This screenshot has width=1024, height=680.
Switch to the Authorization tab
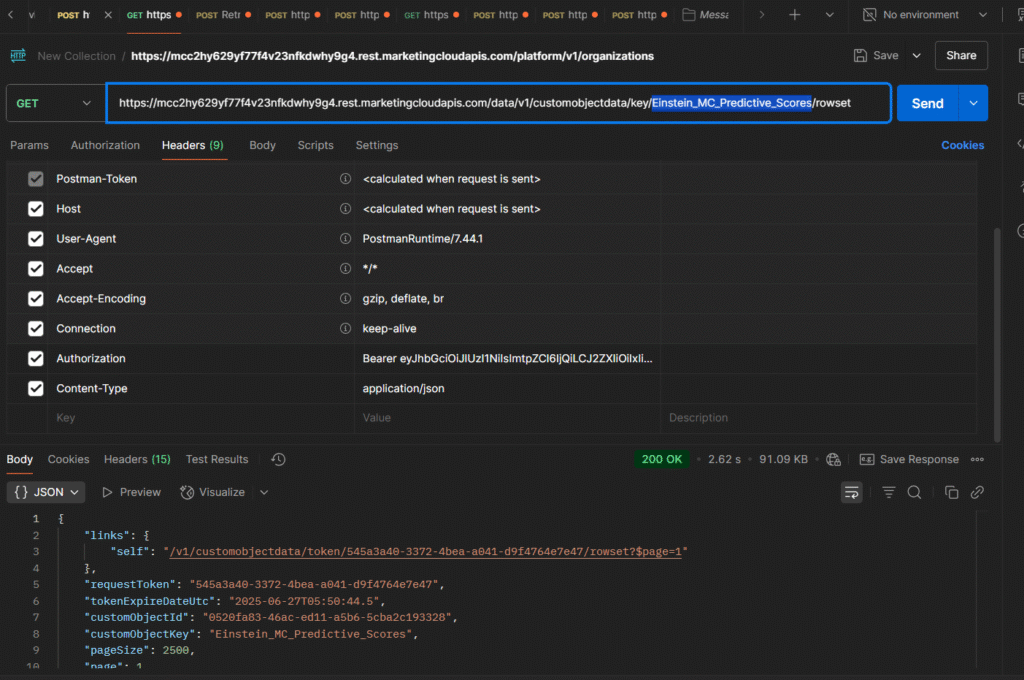click(x=105, y=145)
